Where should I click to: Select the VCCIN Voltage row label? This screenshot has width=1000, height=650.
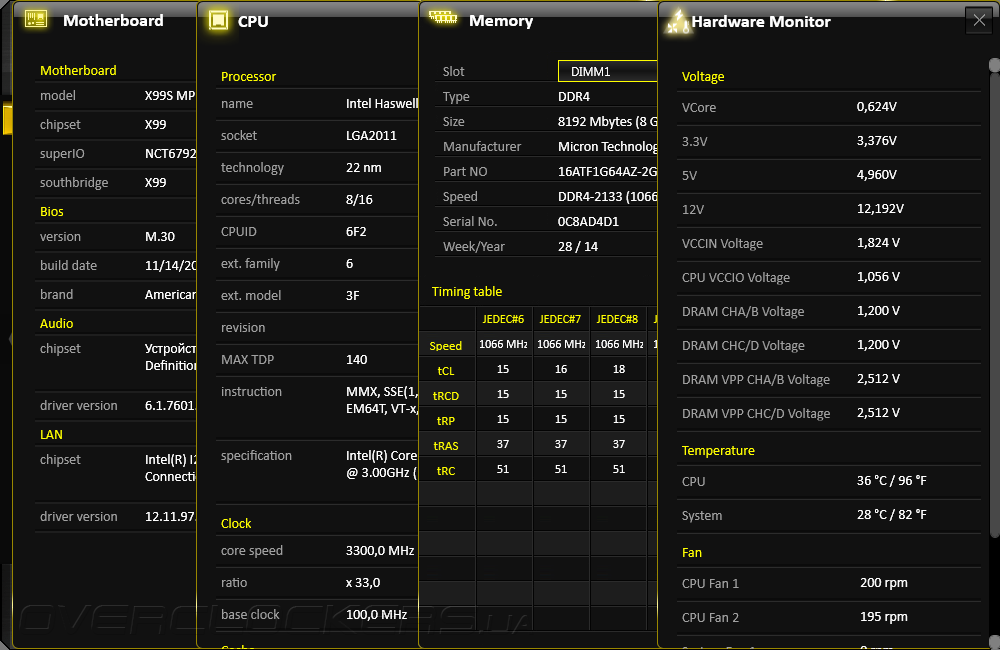pyautogui.click(x=722, y=244)
